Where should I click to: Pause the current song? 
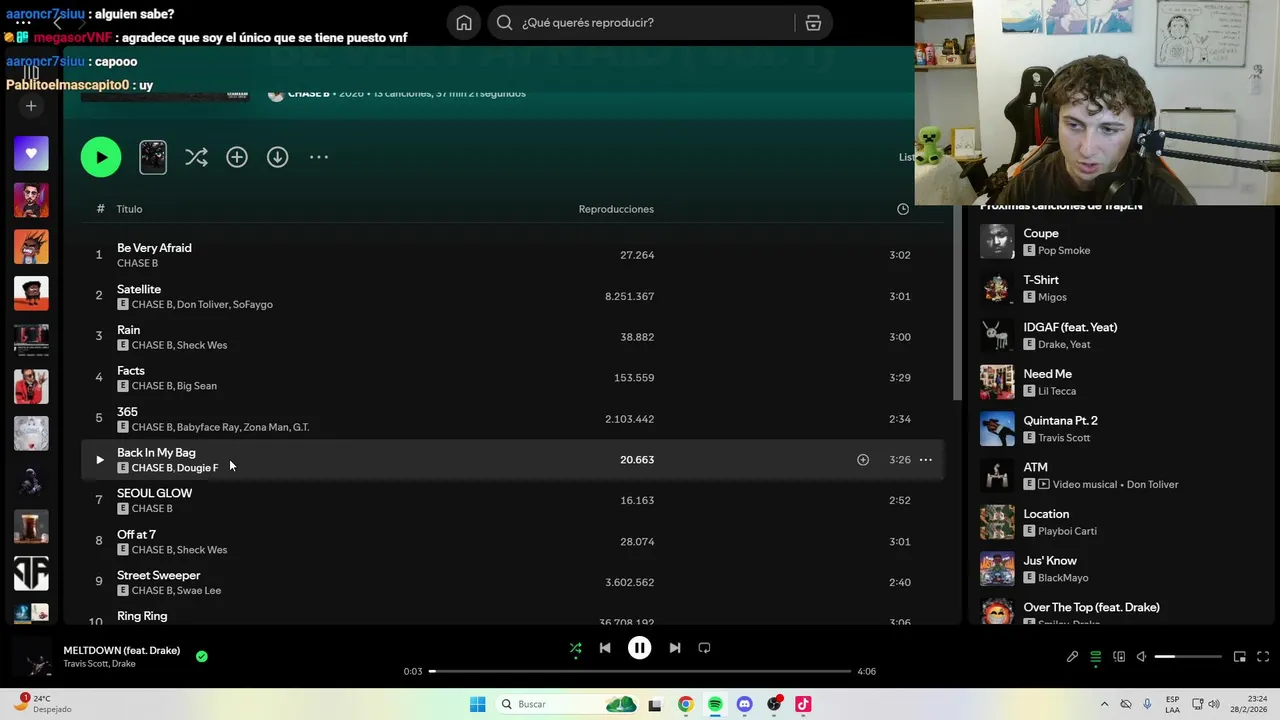coord(640,648)
